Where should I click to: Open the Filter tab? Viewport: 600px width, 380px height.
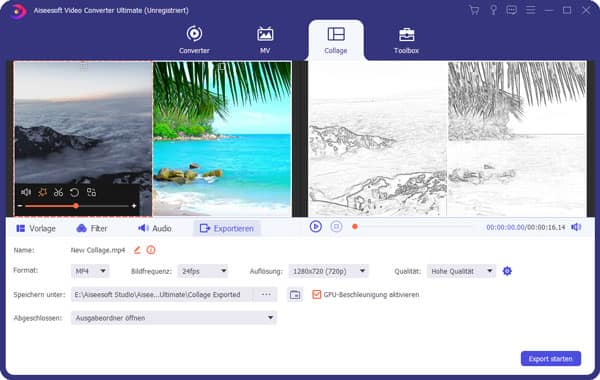(x=92, y=228)
